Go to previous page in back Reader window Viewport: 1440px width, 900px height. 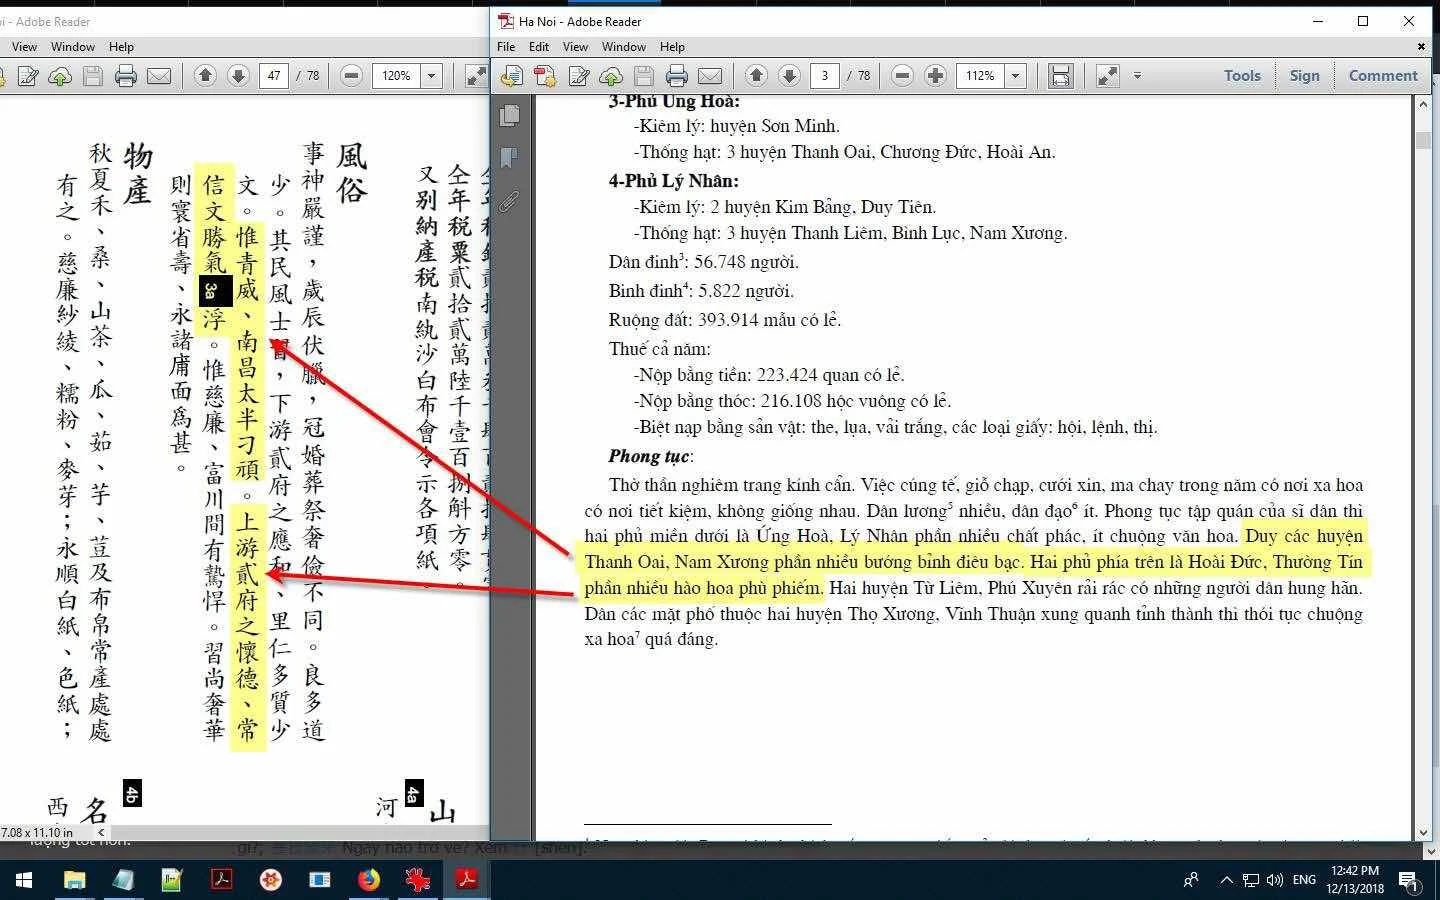pos(206,76)
